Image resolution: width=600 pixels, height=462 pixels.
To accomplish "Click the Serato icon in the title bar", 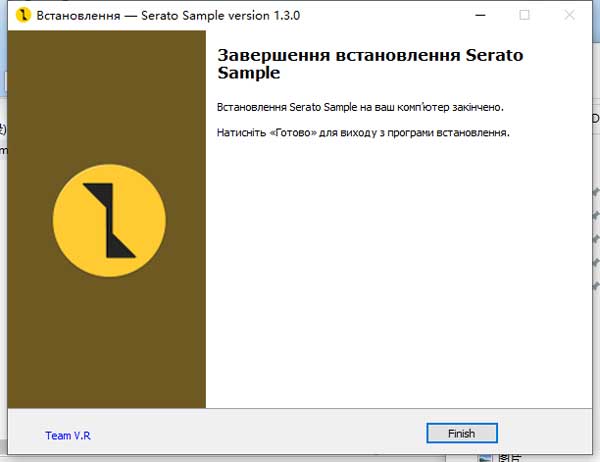I will (23, 15).
